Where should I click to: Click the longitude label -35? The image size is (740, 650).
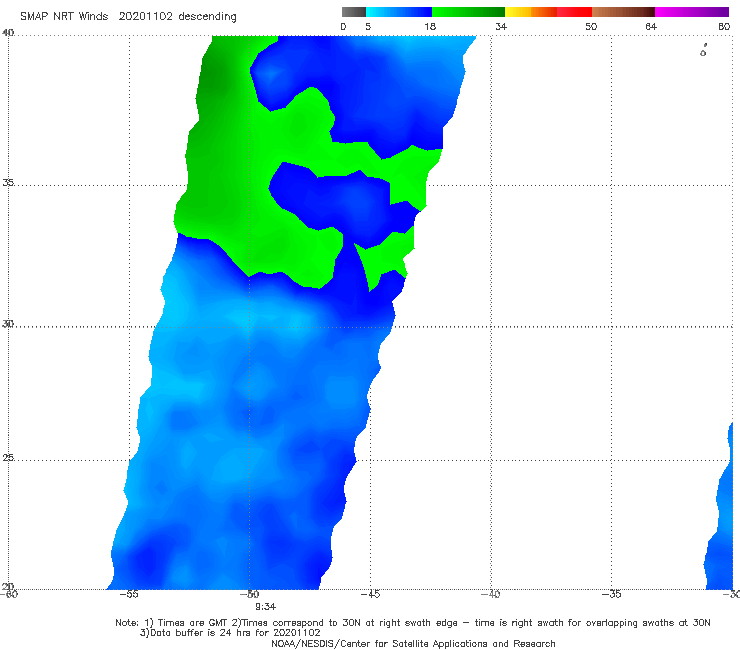pos(612,594)
